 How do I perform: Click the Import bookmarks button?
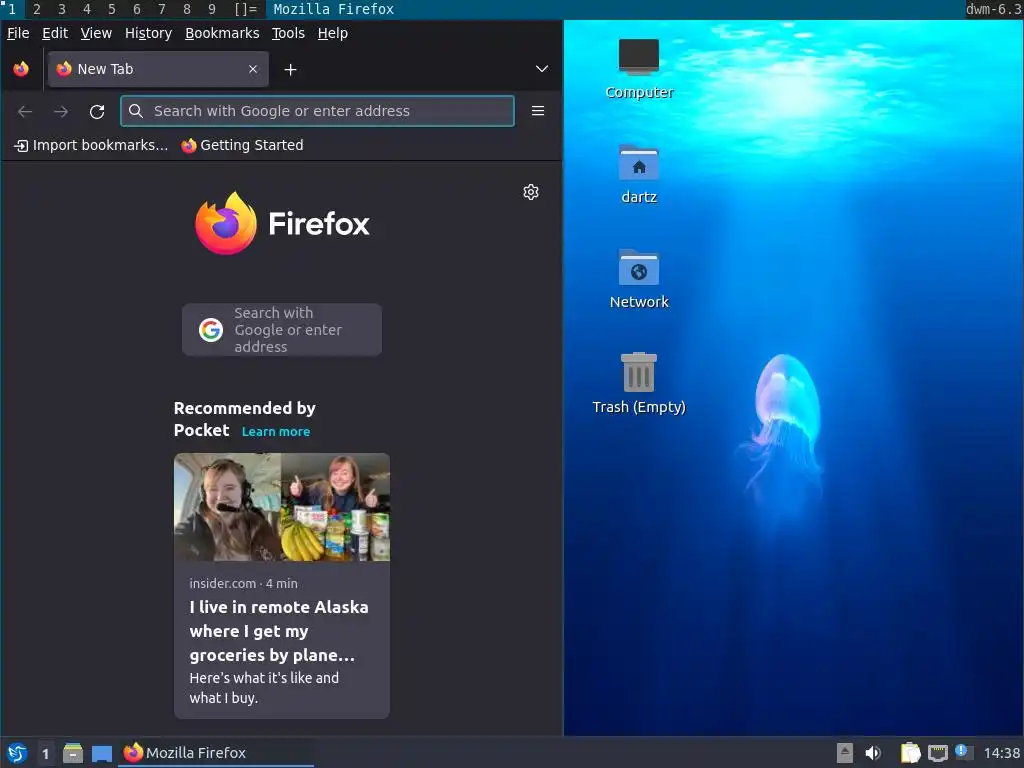tap(91, 145)
